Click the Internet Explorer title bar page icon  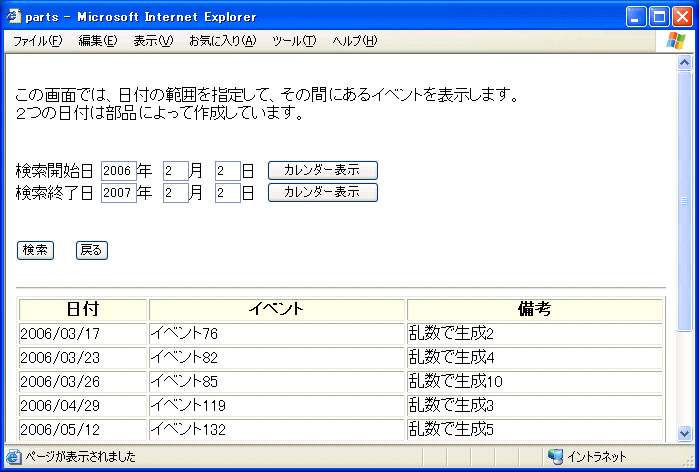[14, 16]
